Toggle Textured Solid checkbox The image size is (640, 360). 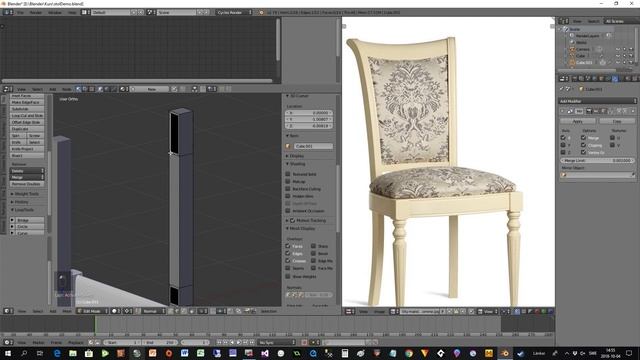pos(288,174)
